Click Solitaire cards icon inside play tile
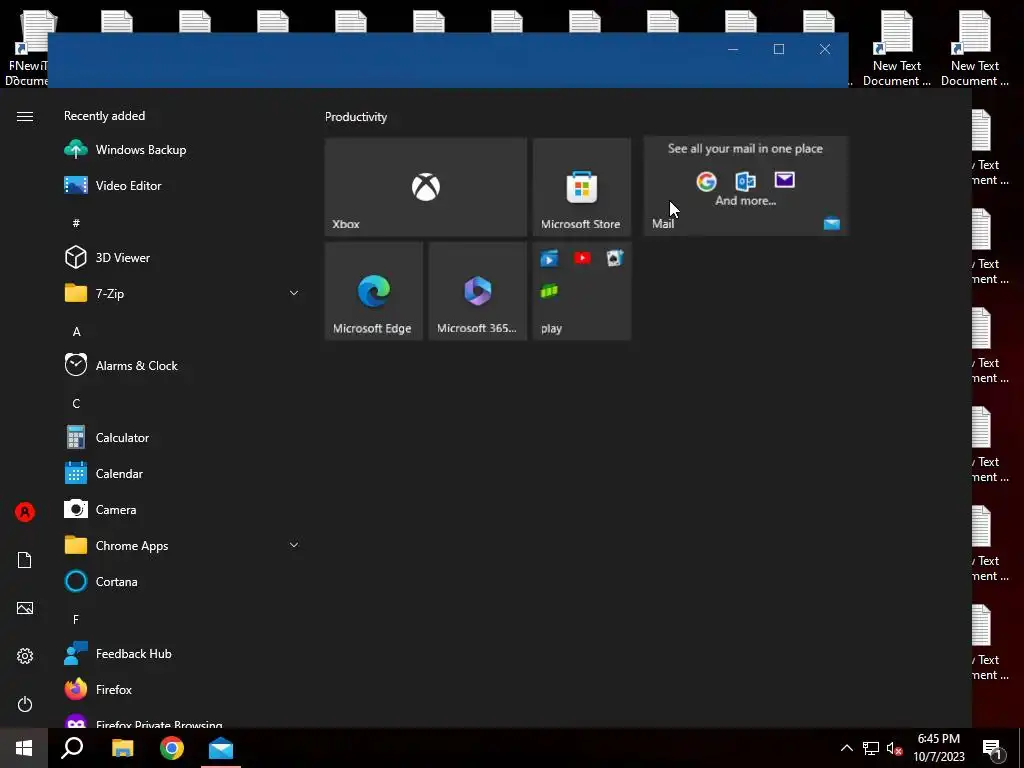The height and width of the screenshot is (768, 1024). 615,259
